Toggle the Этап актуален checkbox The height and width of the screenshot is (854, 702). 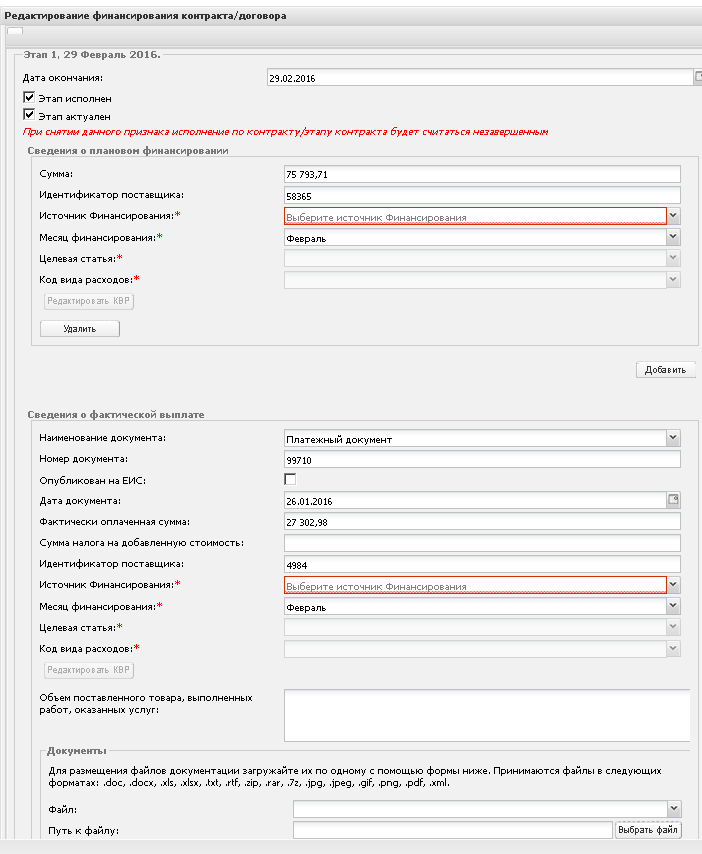29,115
